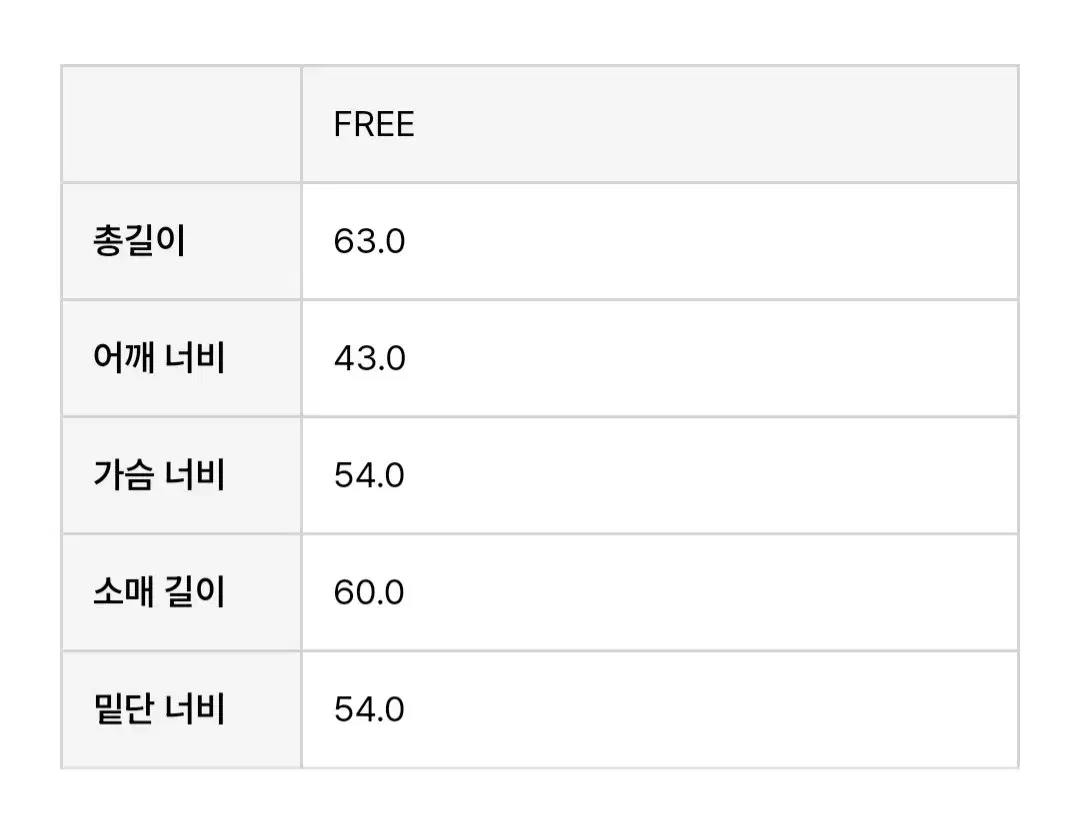Screen dimensions: 1080x825
Task: Select the 소매 길이 row label
Action: tap(158, 592)
